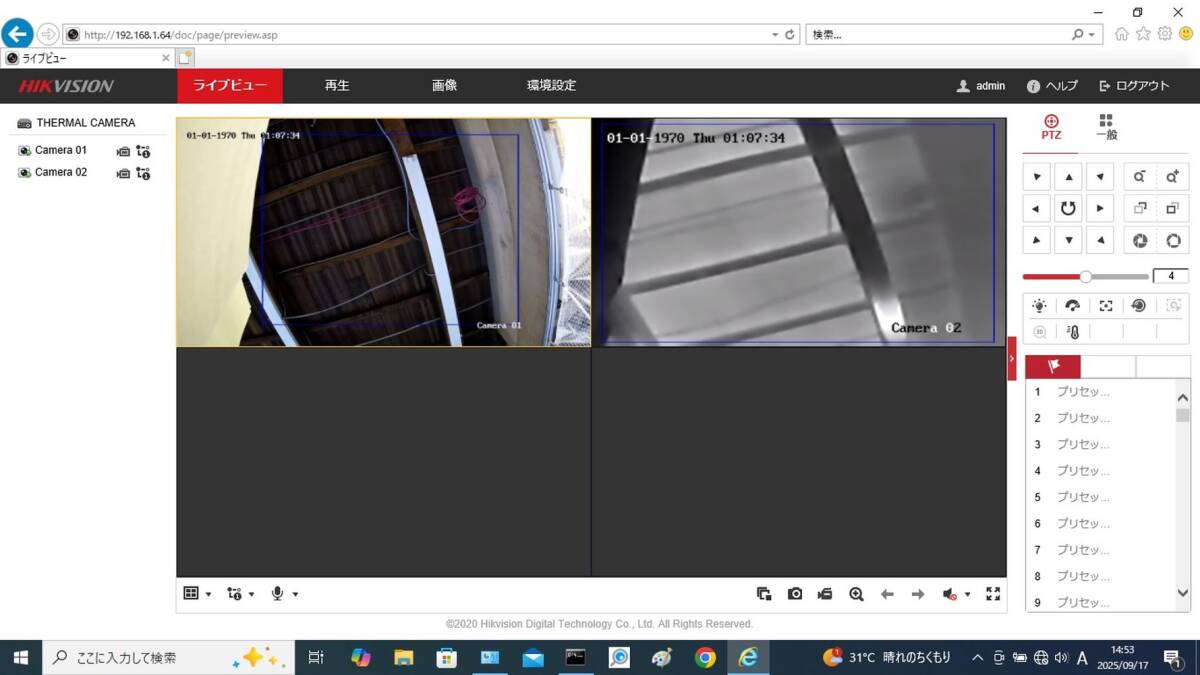Image resolution: width=1200 pixels, height=675 pixels.
Task: Capture a snapshot with the camera icon
Action: pyautogui.click(x=795, y=594)
